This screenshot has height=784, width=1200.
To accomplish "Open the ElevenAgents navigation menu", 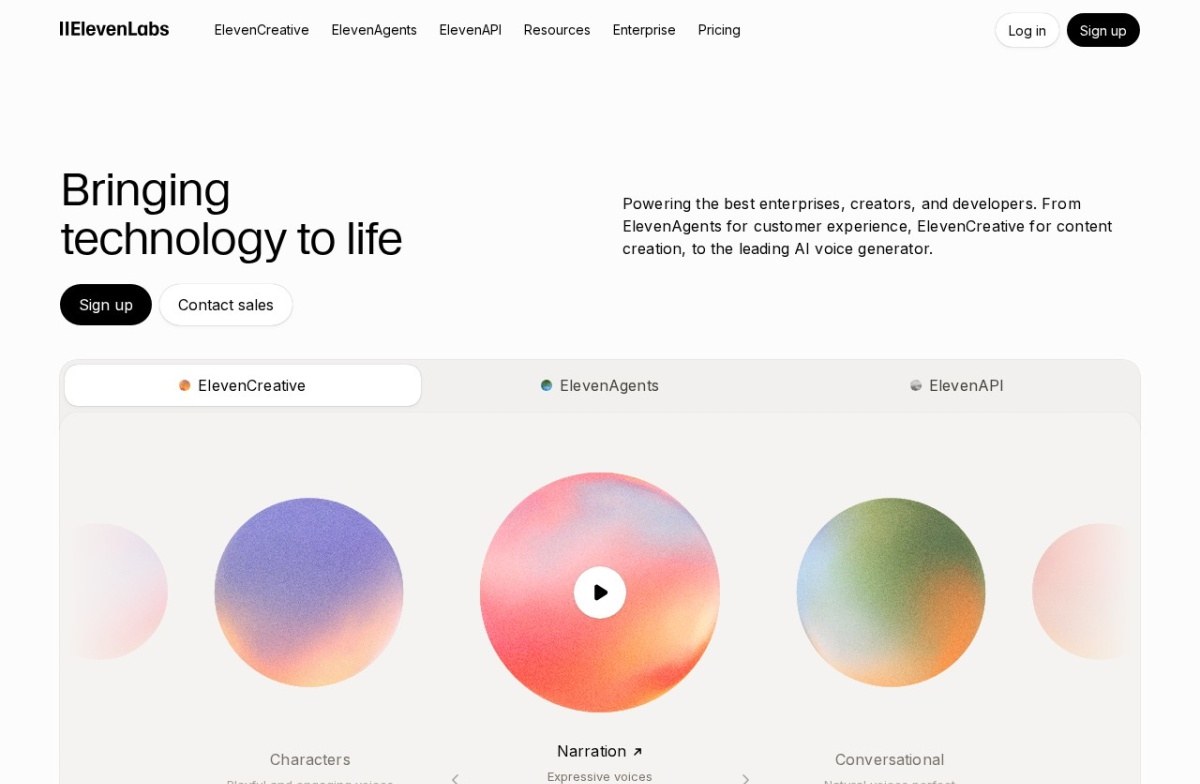I will [374, 30].
